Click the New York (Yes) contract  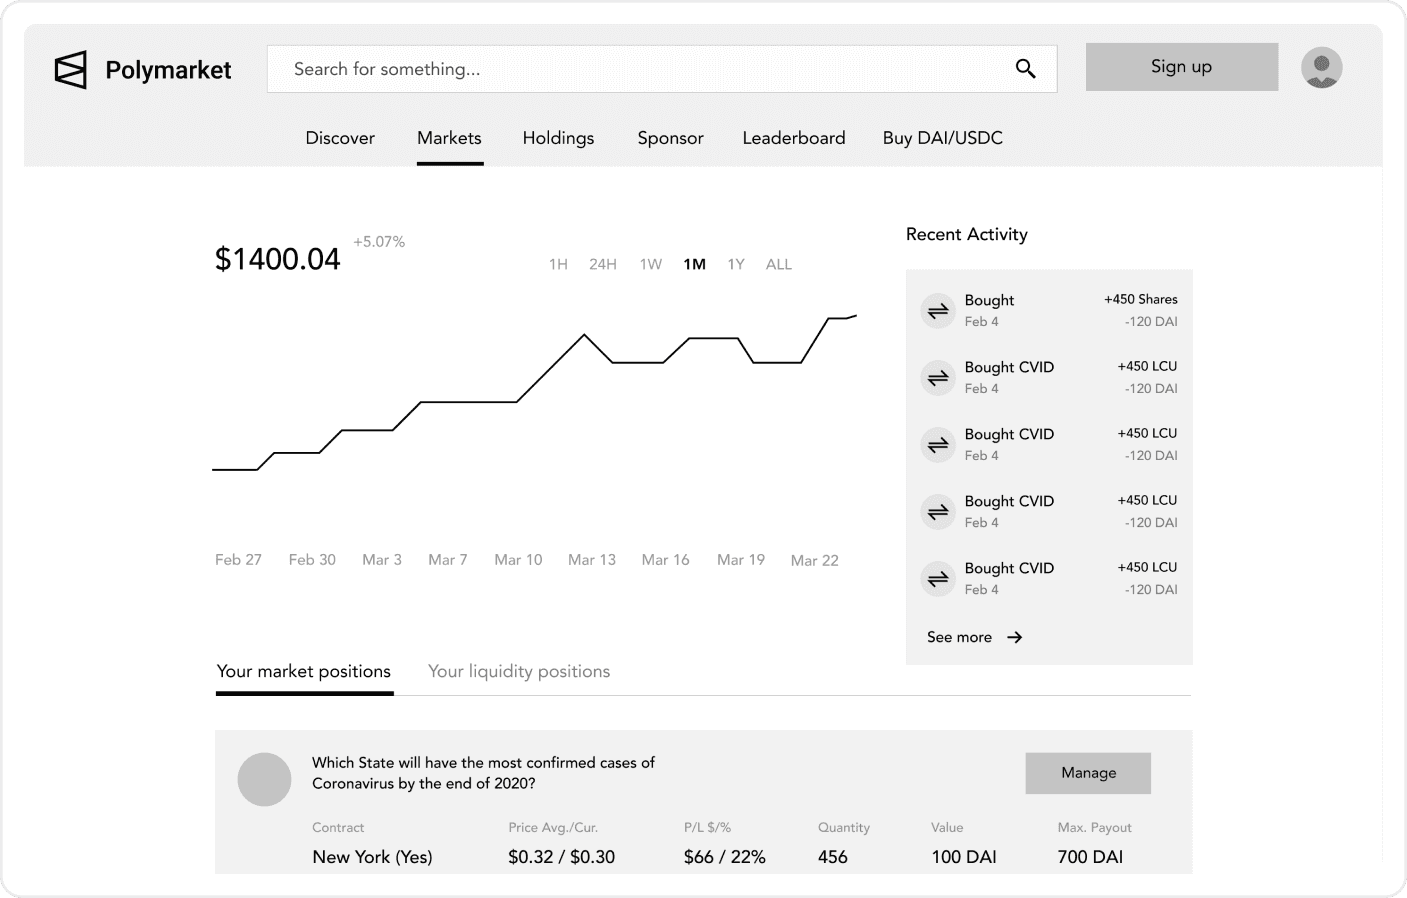[x=372, y=857]
